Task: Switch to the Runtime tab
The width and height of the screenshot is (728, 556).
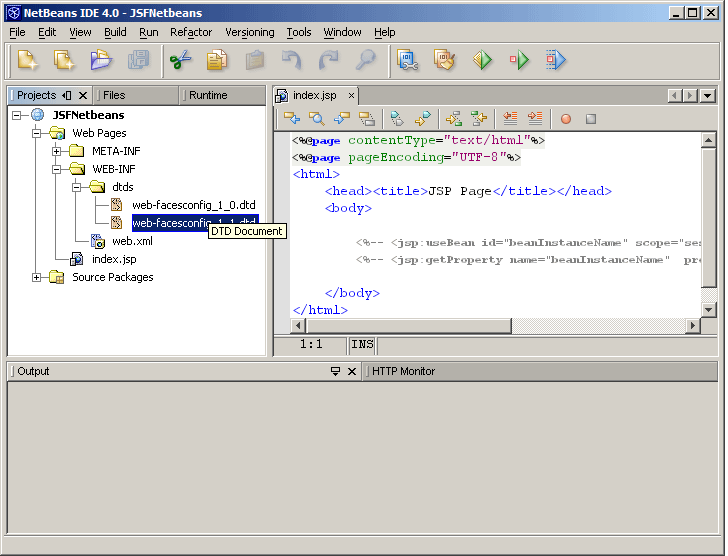Action: point(208,95)
